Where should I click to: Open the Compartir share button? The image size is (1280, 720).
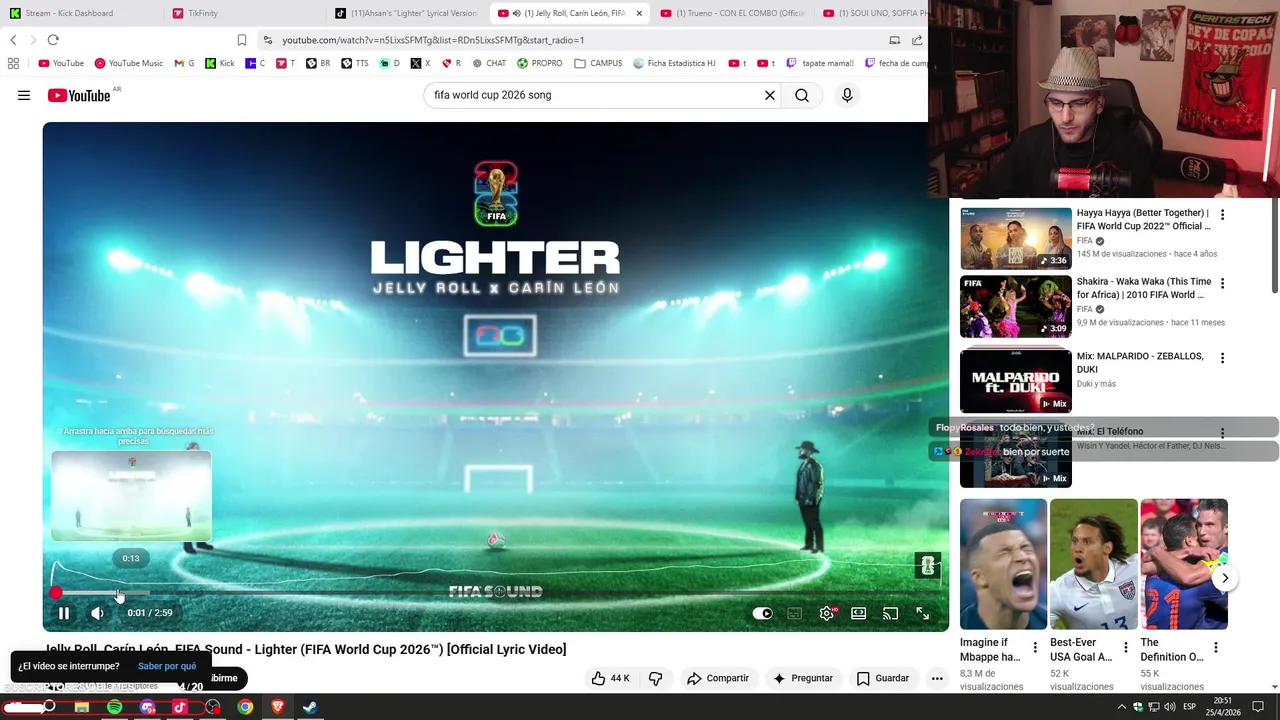718,678
